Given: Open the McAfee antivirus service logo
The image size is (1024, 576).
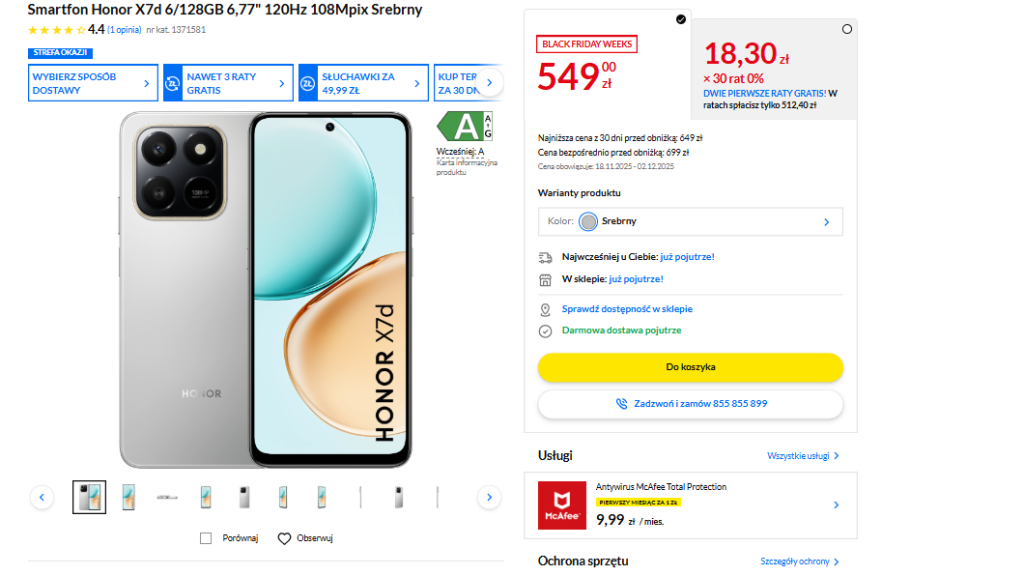Looking at the screenshot, I should click(x=562, y=504).
